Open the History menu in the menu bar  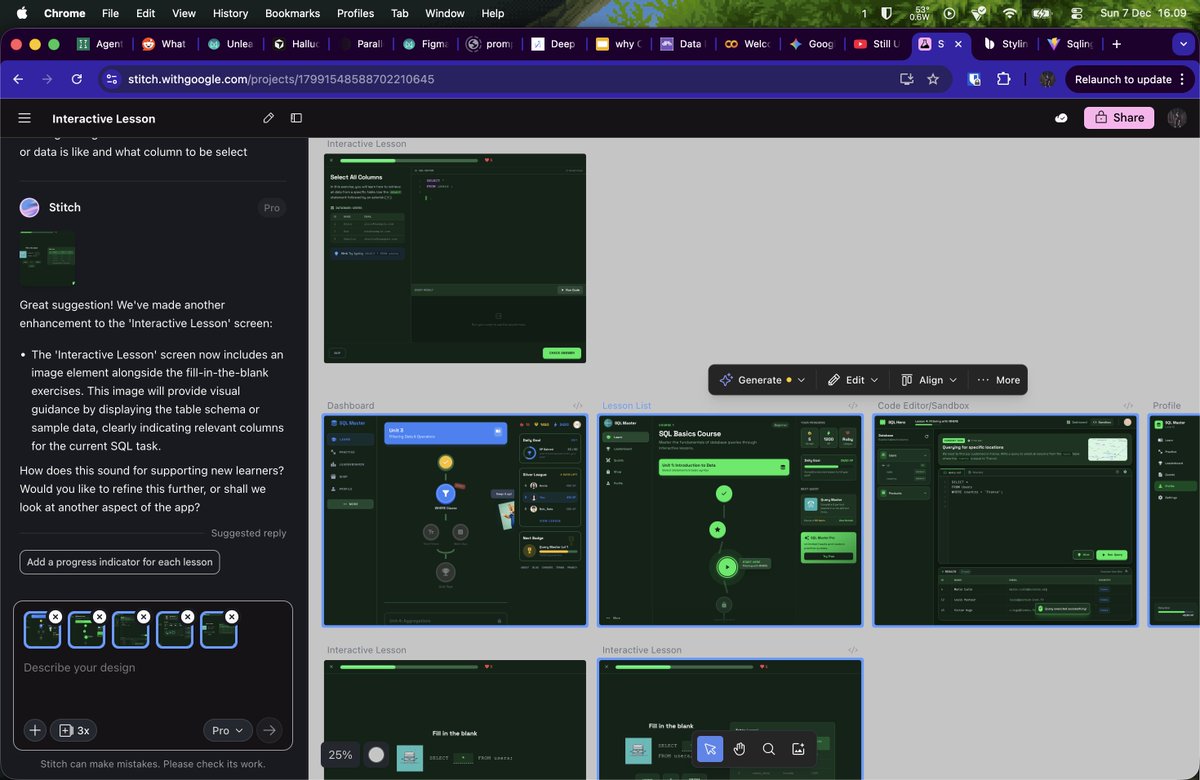[x=230, y=13]
